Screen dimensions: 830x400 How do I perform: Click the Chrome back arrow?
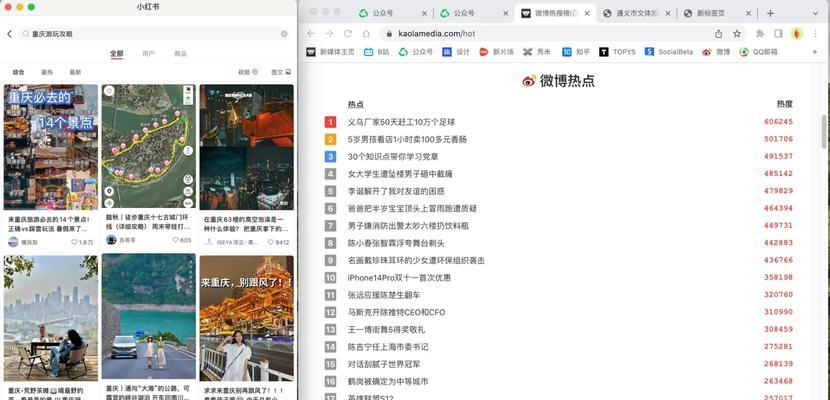coord(311,34)
